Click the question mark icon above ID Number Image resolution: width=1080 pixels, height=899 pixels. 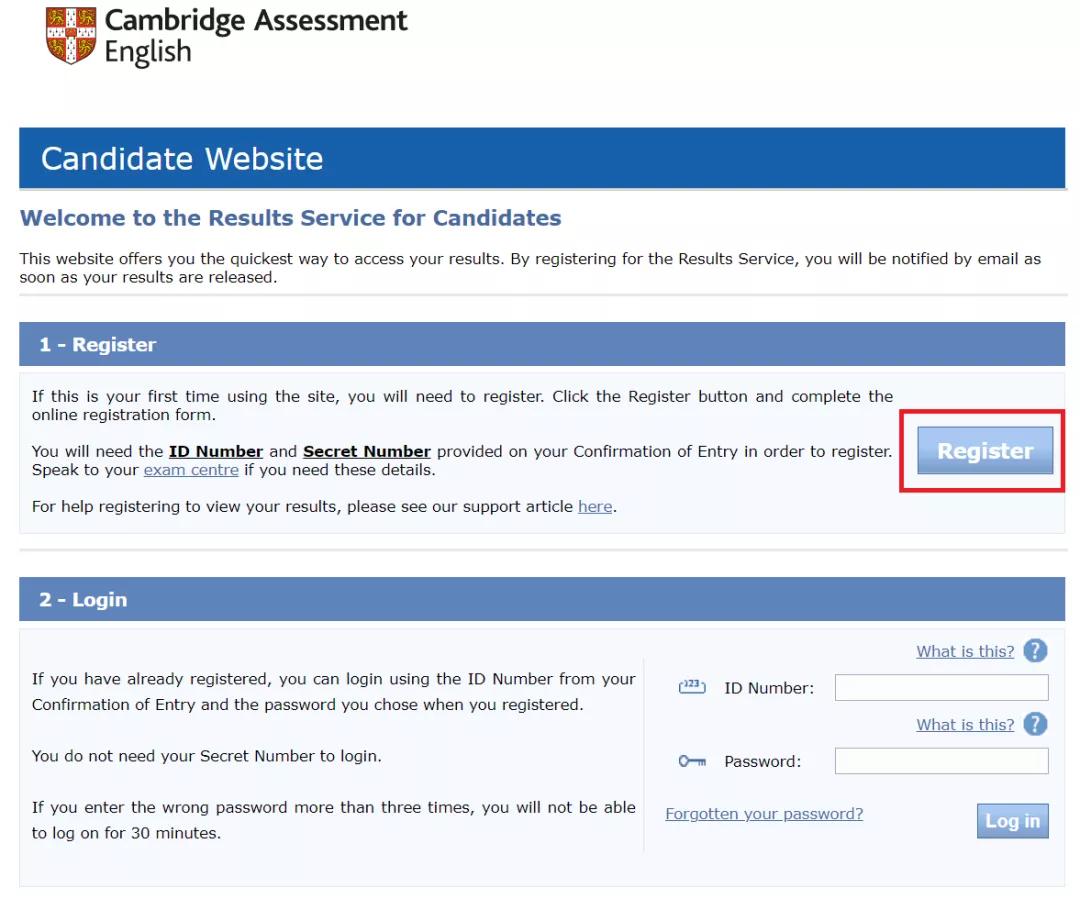click(x=1036, y=651)
